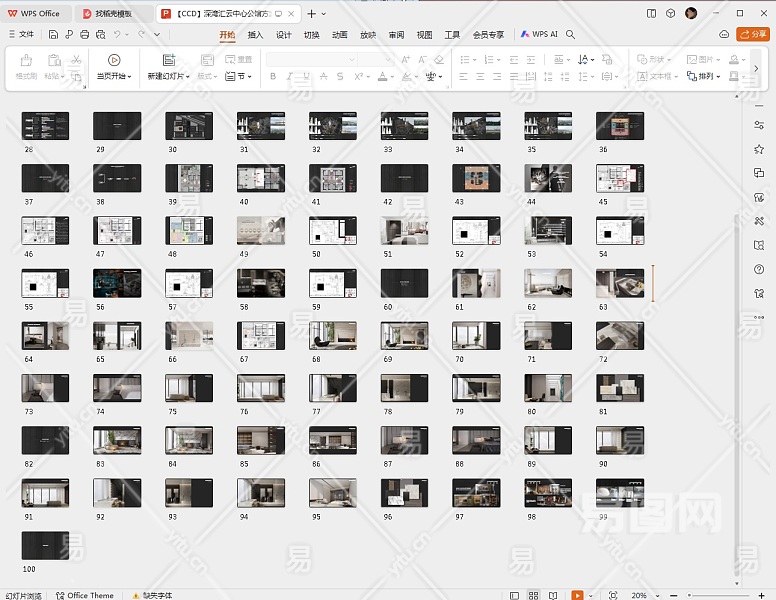
Task: Click the New Slide icon
Action: [169, 60]
